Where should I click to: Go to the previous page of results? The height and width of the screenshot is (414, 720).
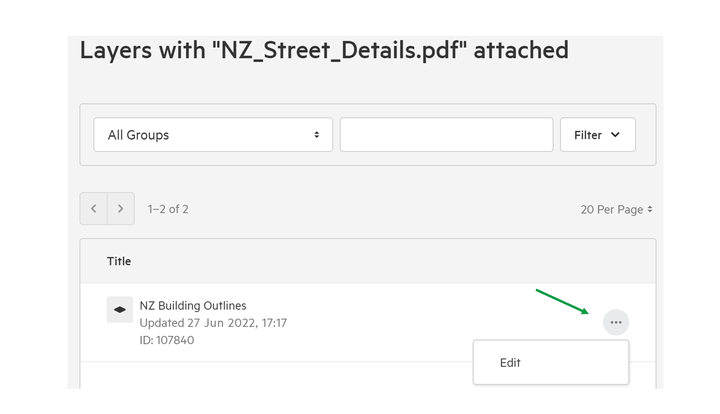click(94, 209)
